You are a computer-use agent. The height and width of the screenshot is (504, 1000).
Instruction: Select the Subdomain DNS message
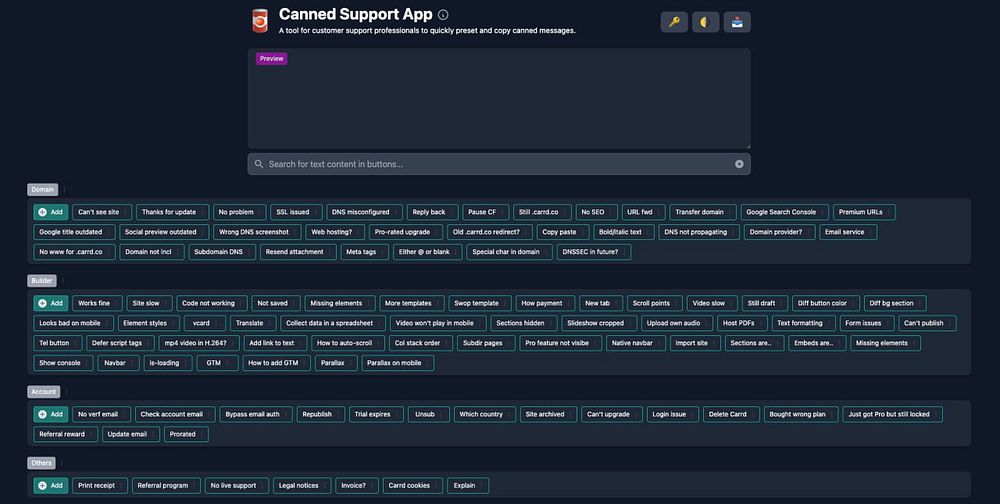[x=222, y=251]
